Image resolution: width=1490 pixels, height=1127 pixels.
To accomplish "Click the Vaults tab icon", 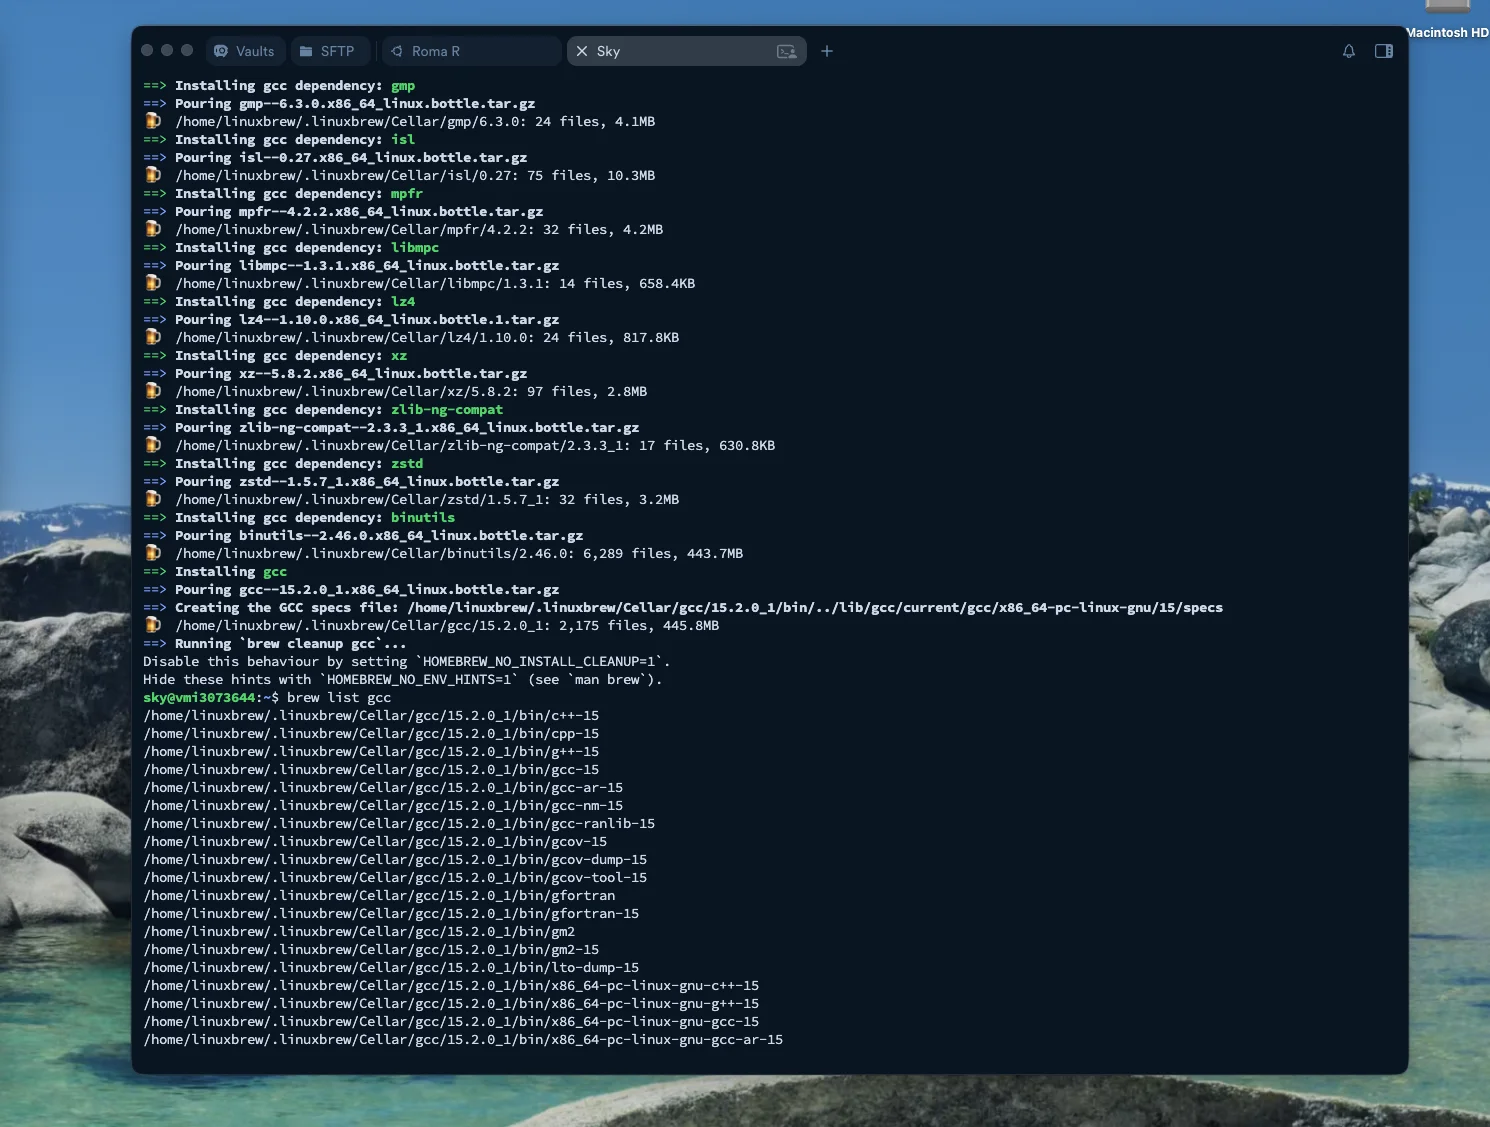I will 221,51.
